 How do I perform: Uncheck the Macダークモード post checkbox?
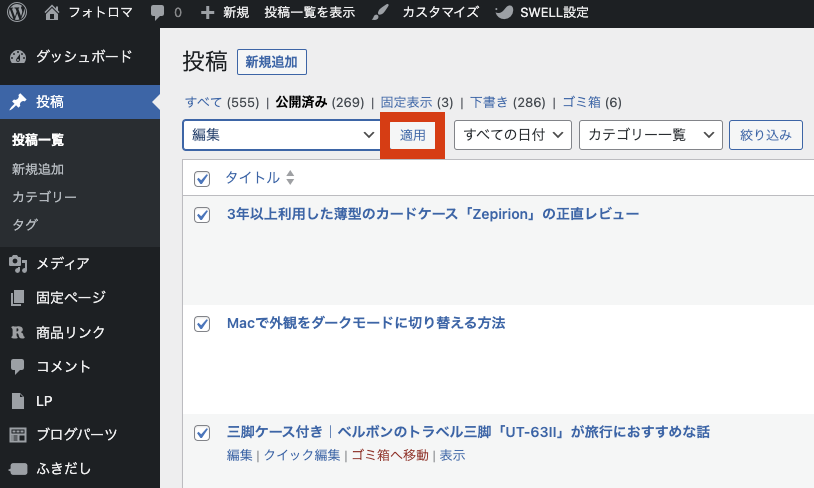(202, 323)
